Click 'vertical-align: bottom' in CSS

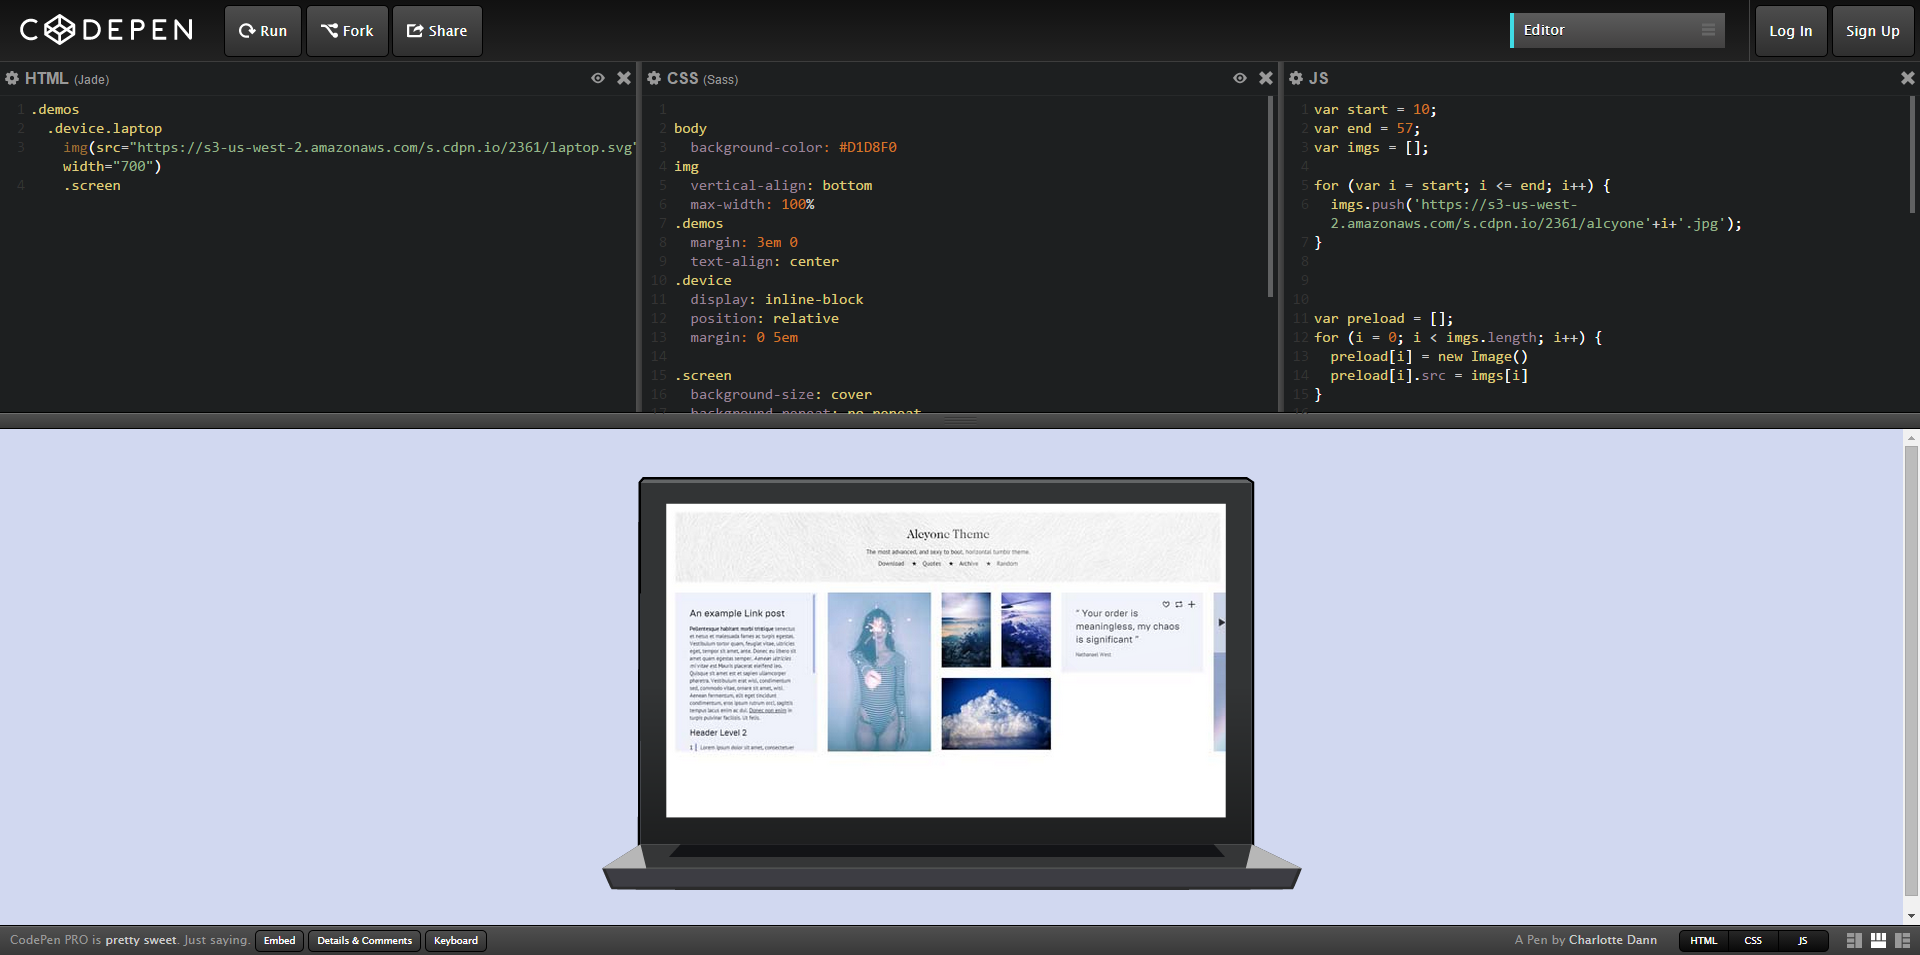[x=781, y=185]
